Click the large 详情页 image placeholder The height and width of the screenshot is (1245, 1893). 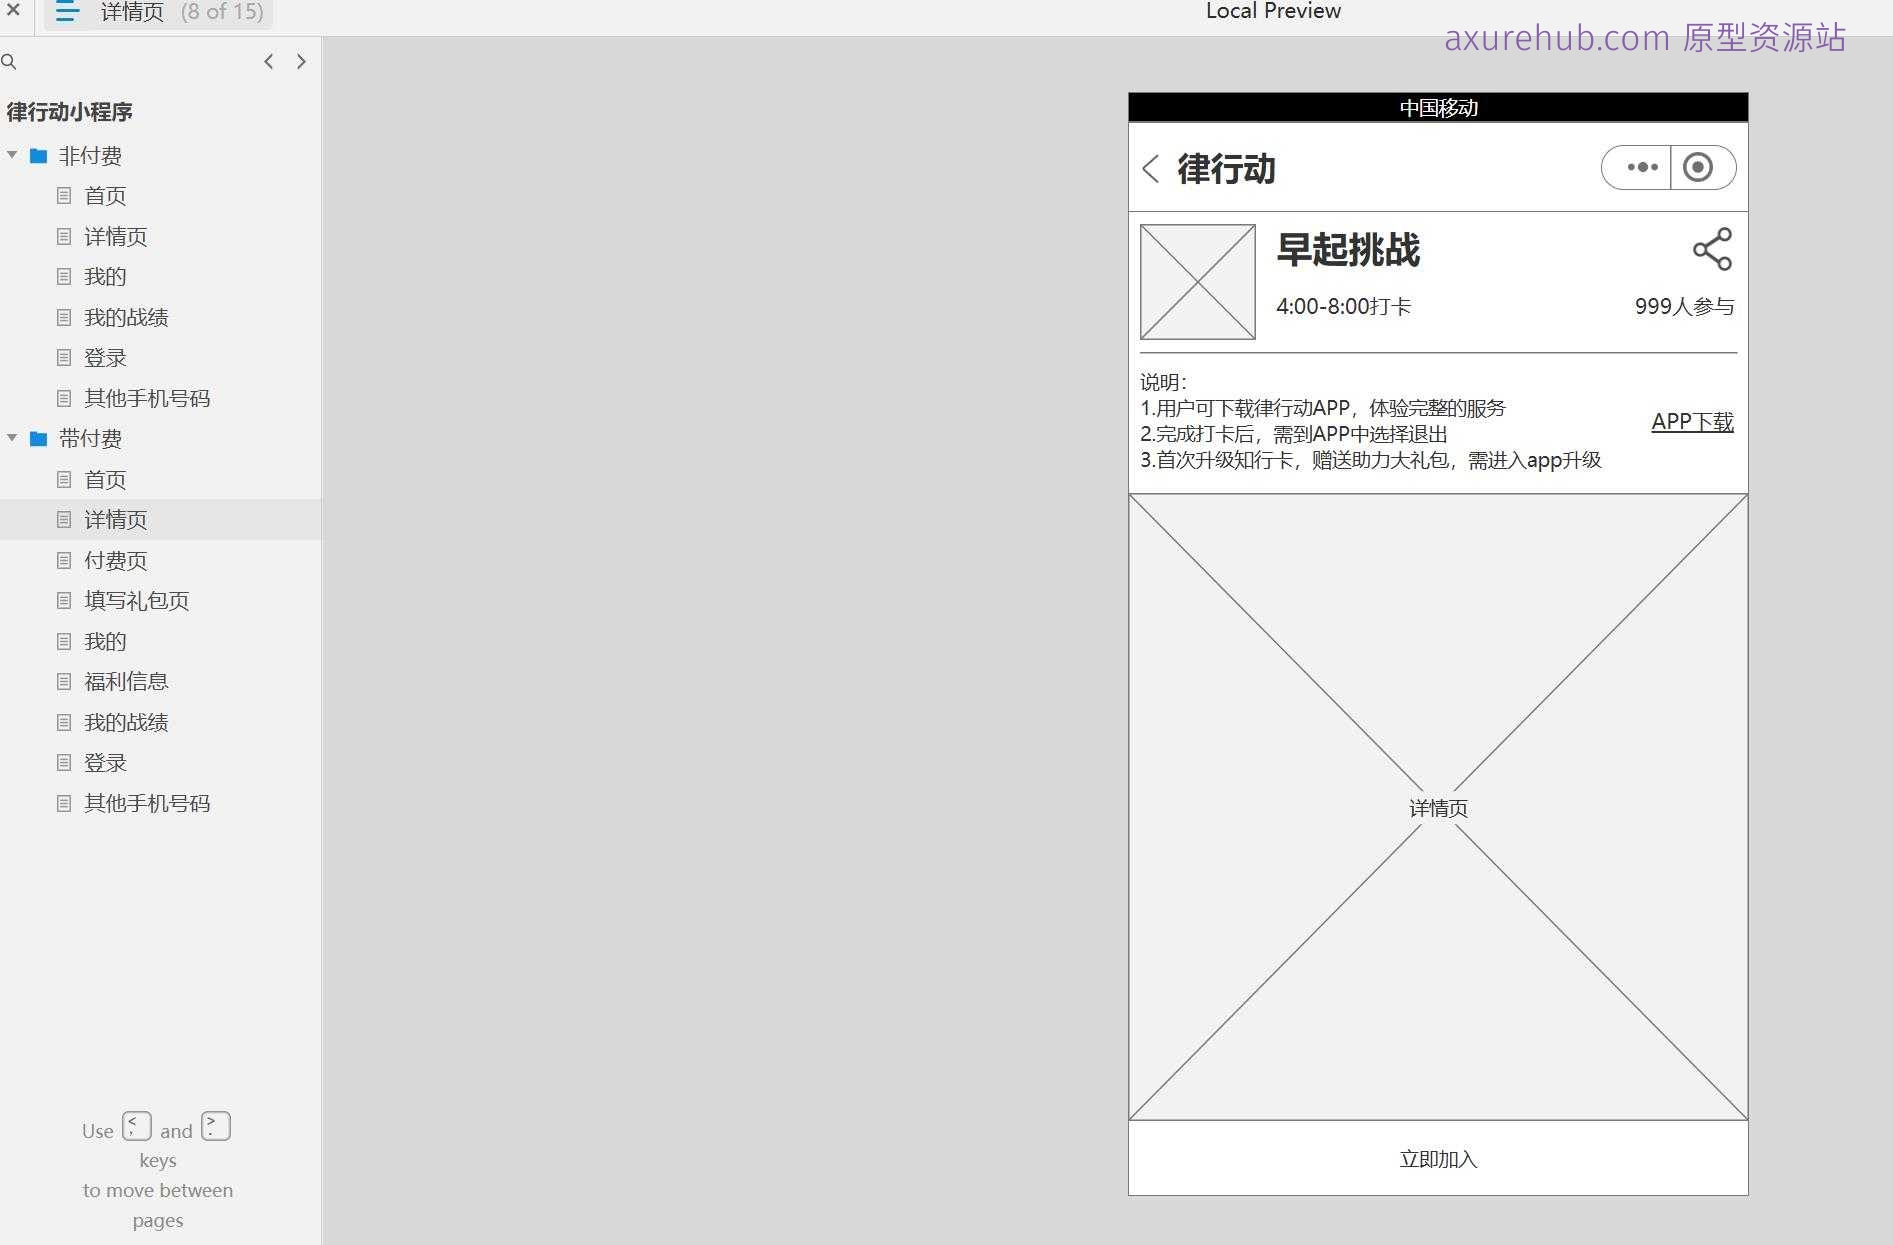1438,807
